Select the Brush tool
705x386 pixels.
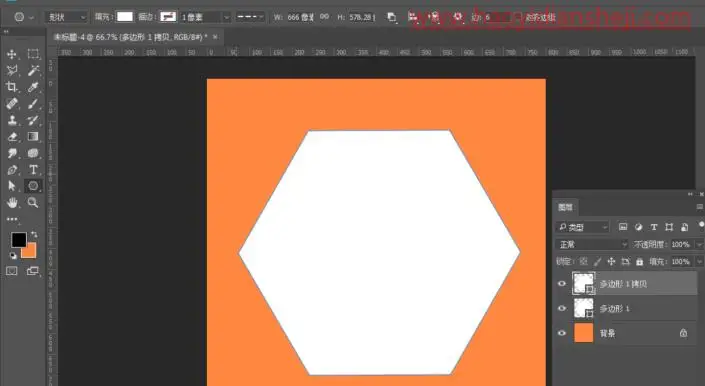coord(33,103)
